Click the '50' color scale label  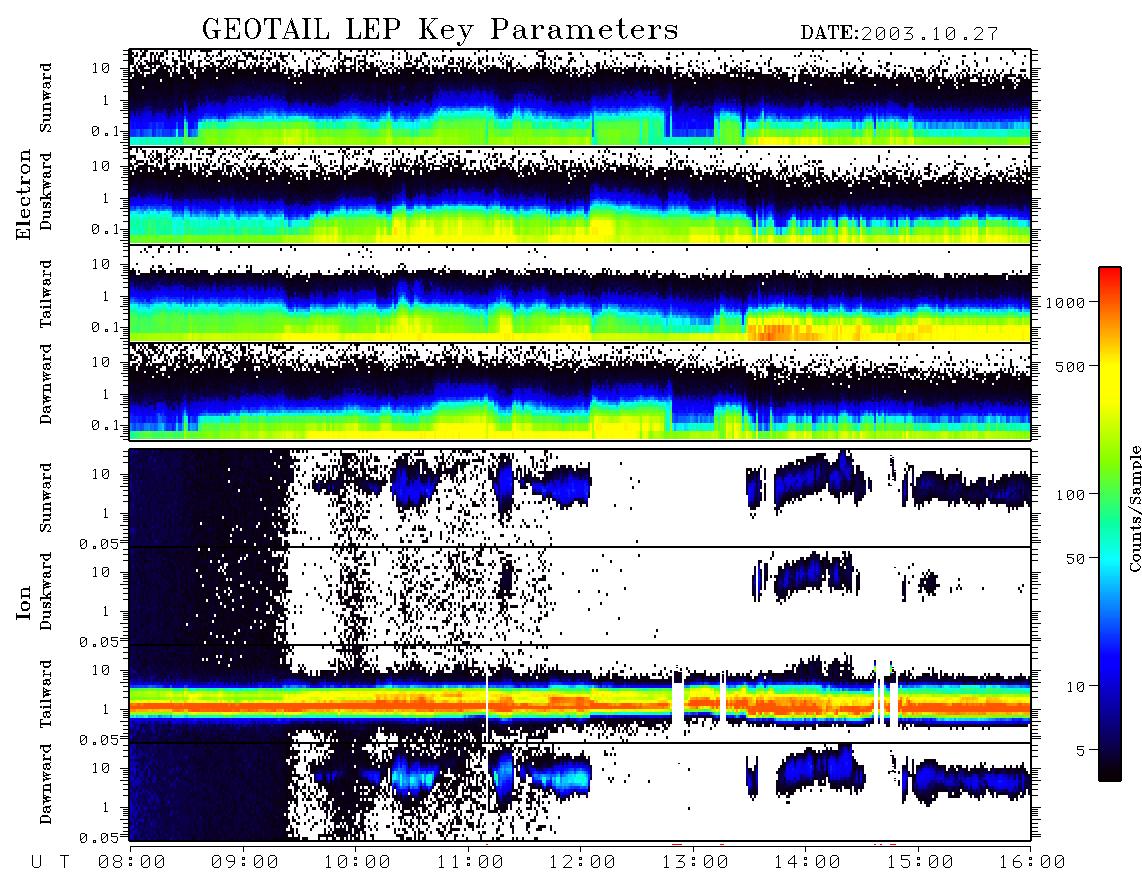1075,559
